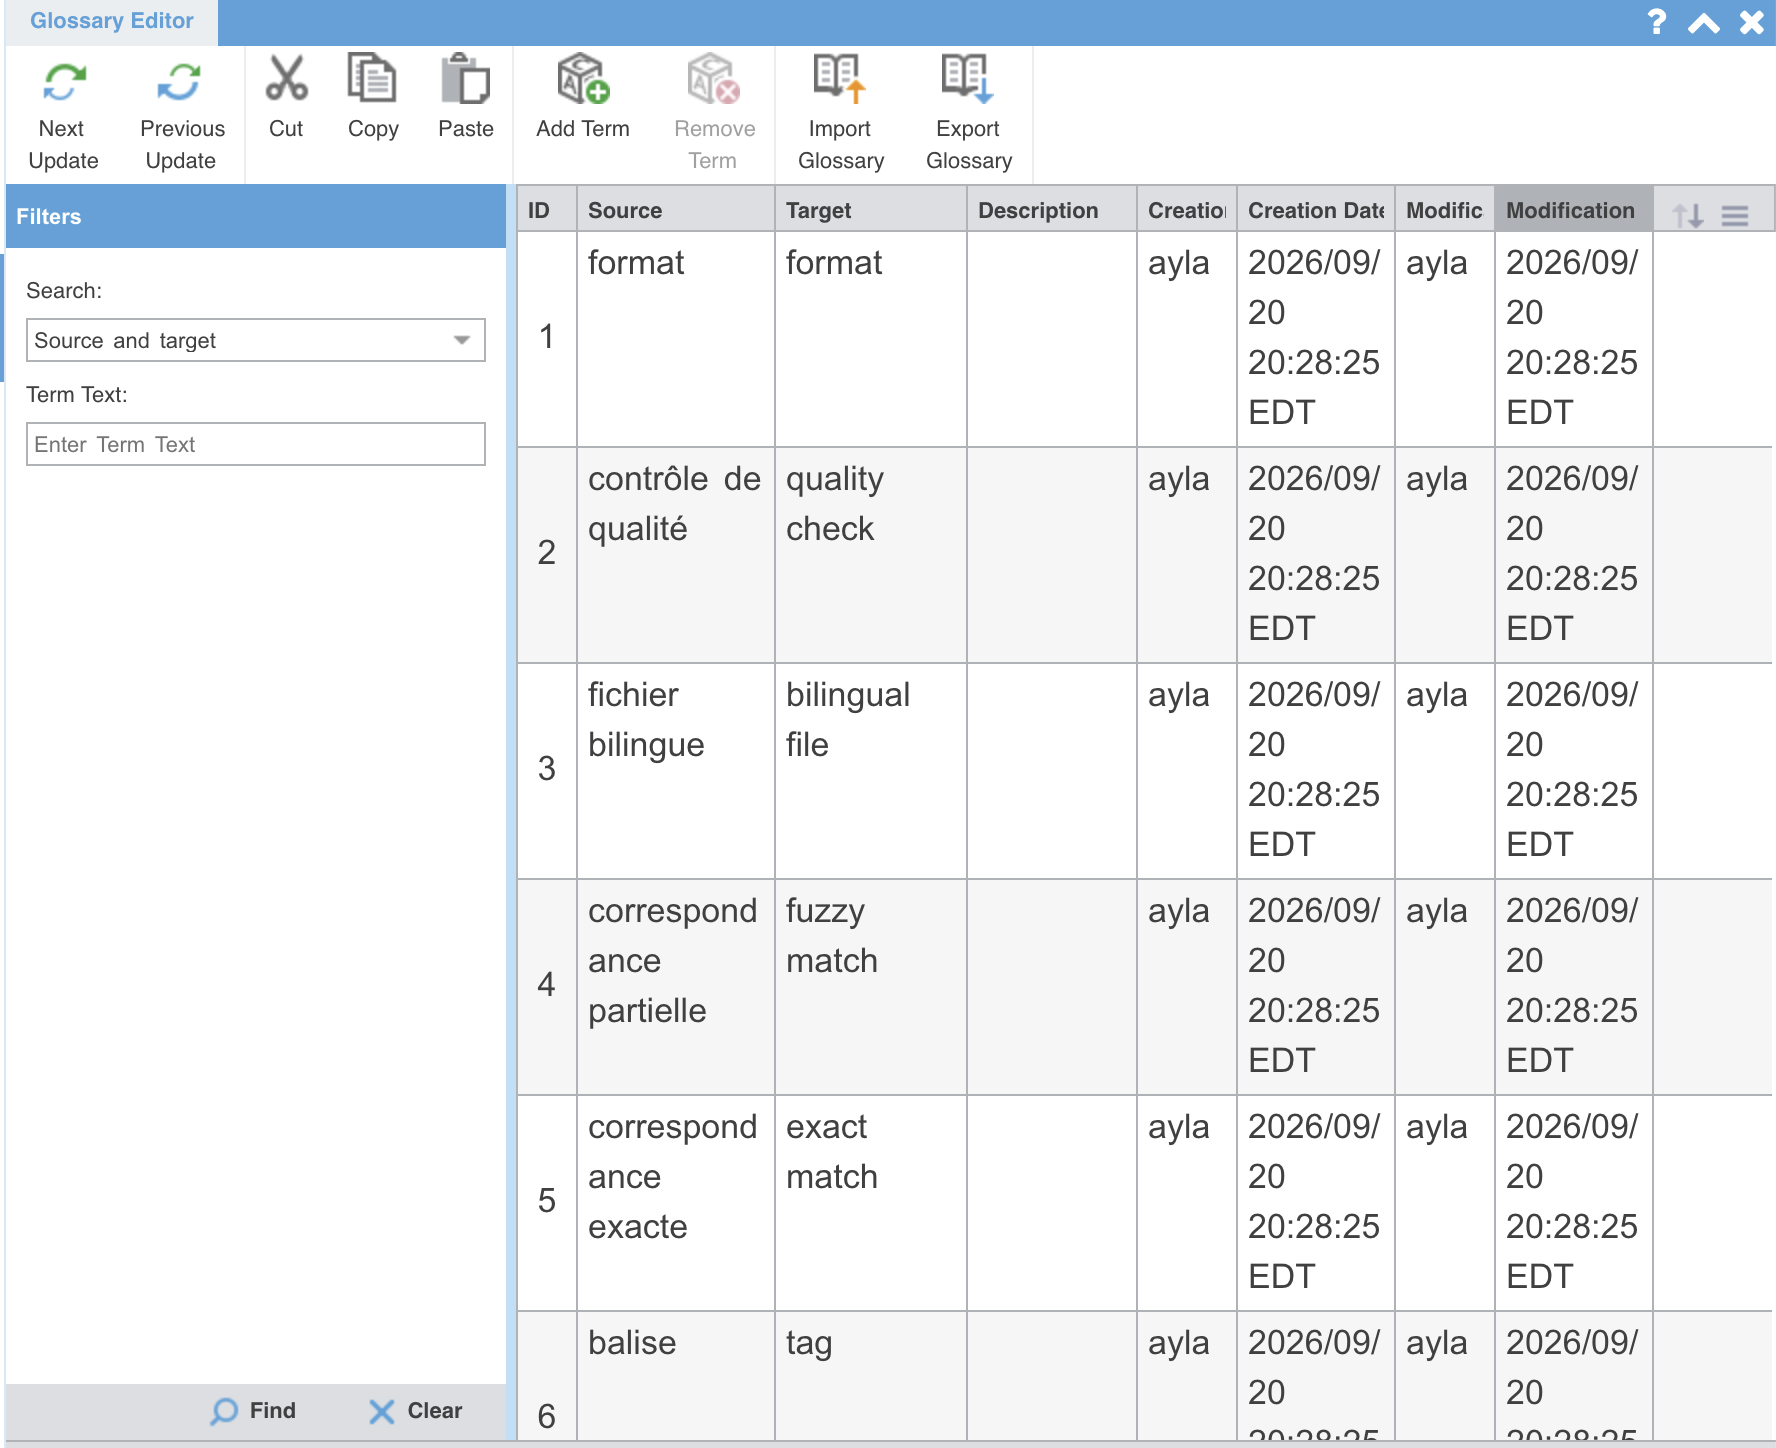Image resolution: width=1776 pixels, height=1448 pixels.
Task: Click the Find button
Action: (253, 1411)
